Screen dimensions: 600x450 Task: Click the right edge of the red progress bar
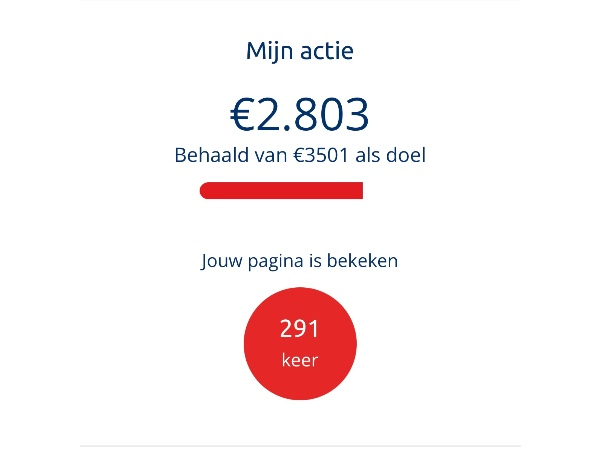pyautogui.click(x=359, y=191)
